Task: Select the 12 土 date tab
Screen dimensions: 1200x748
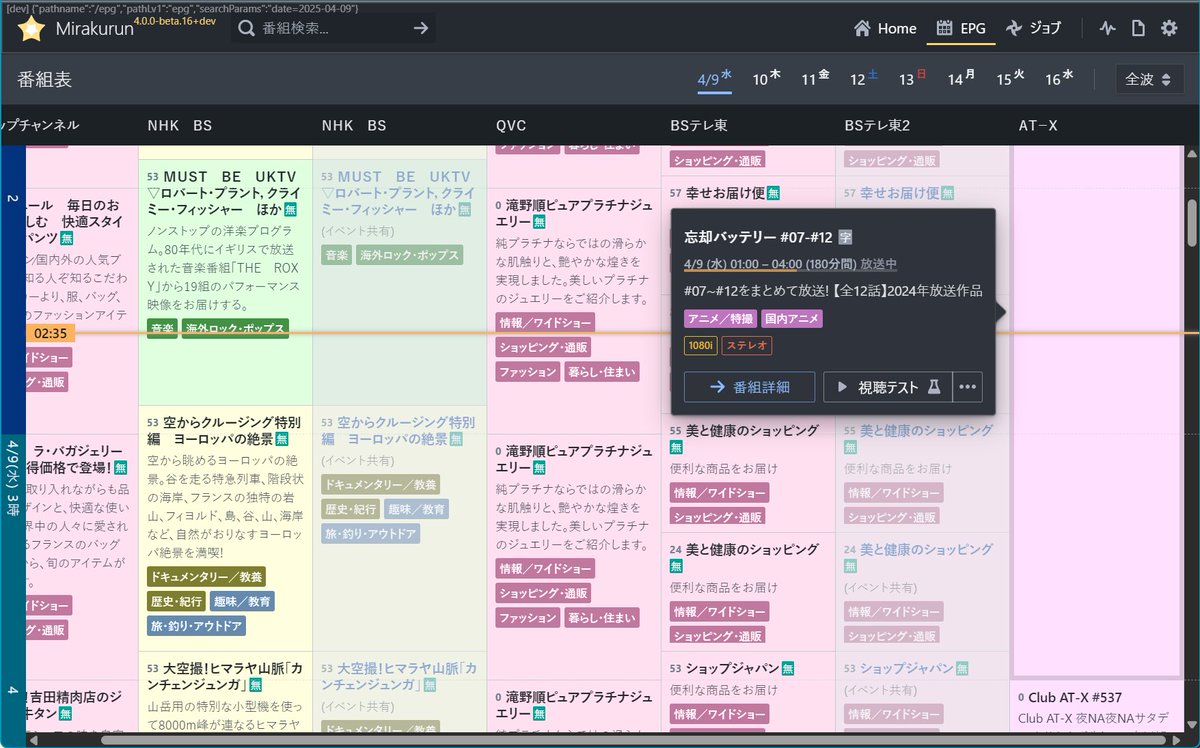Action: pos(864,78)
